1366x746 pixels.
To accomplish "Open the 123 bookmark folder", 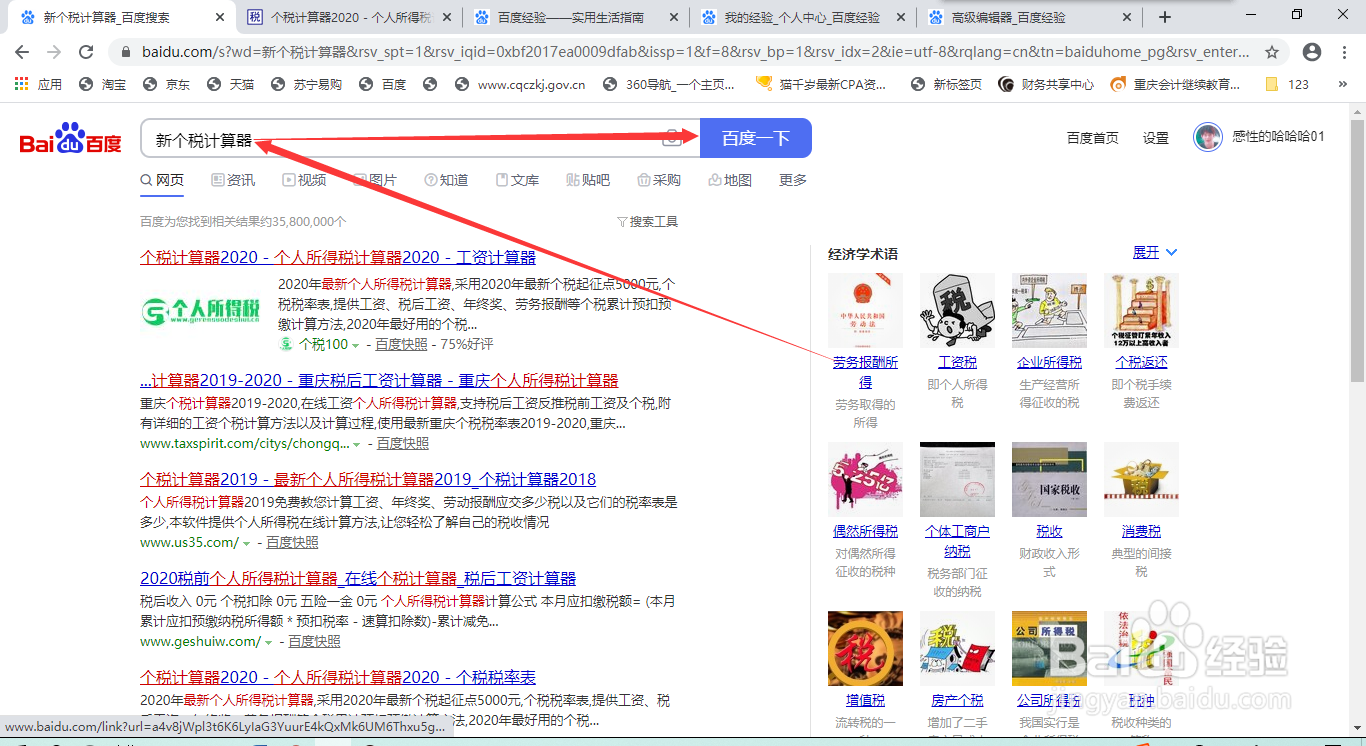I will pyautogui.click(x=1287, y=84).
